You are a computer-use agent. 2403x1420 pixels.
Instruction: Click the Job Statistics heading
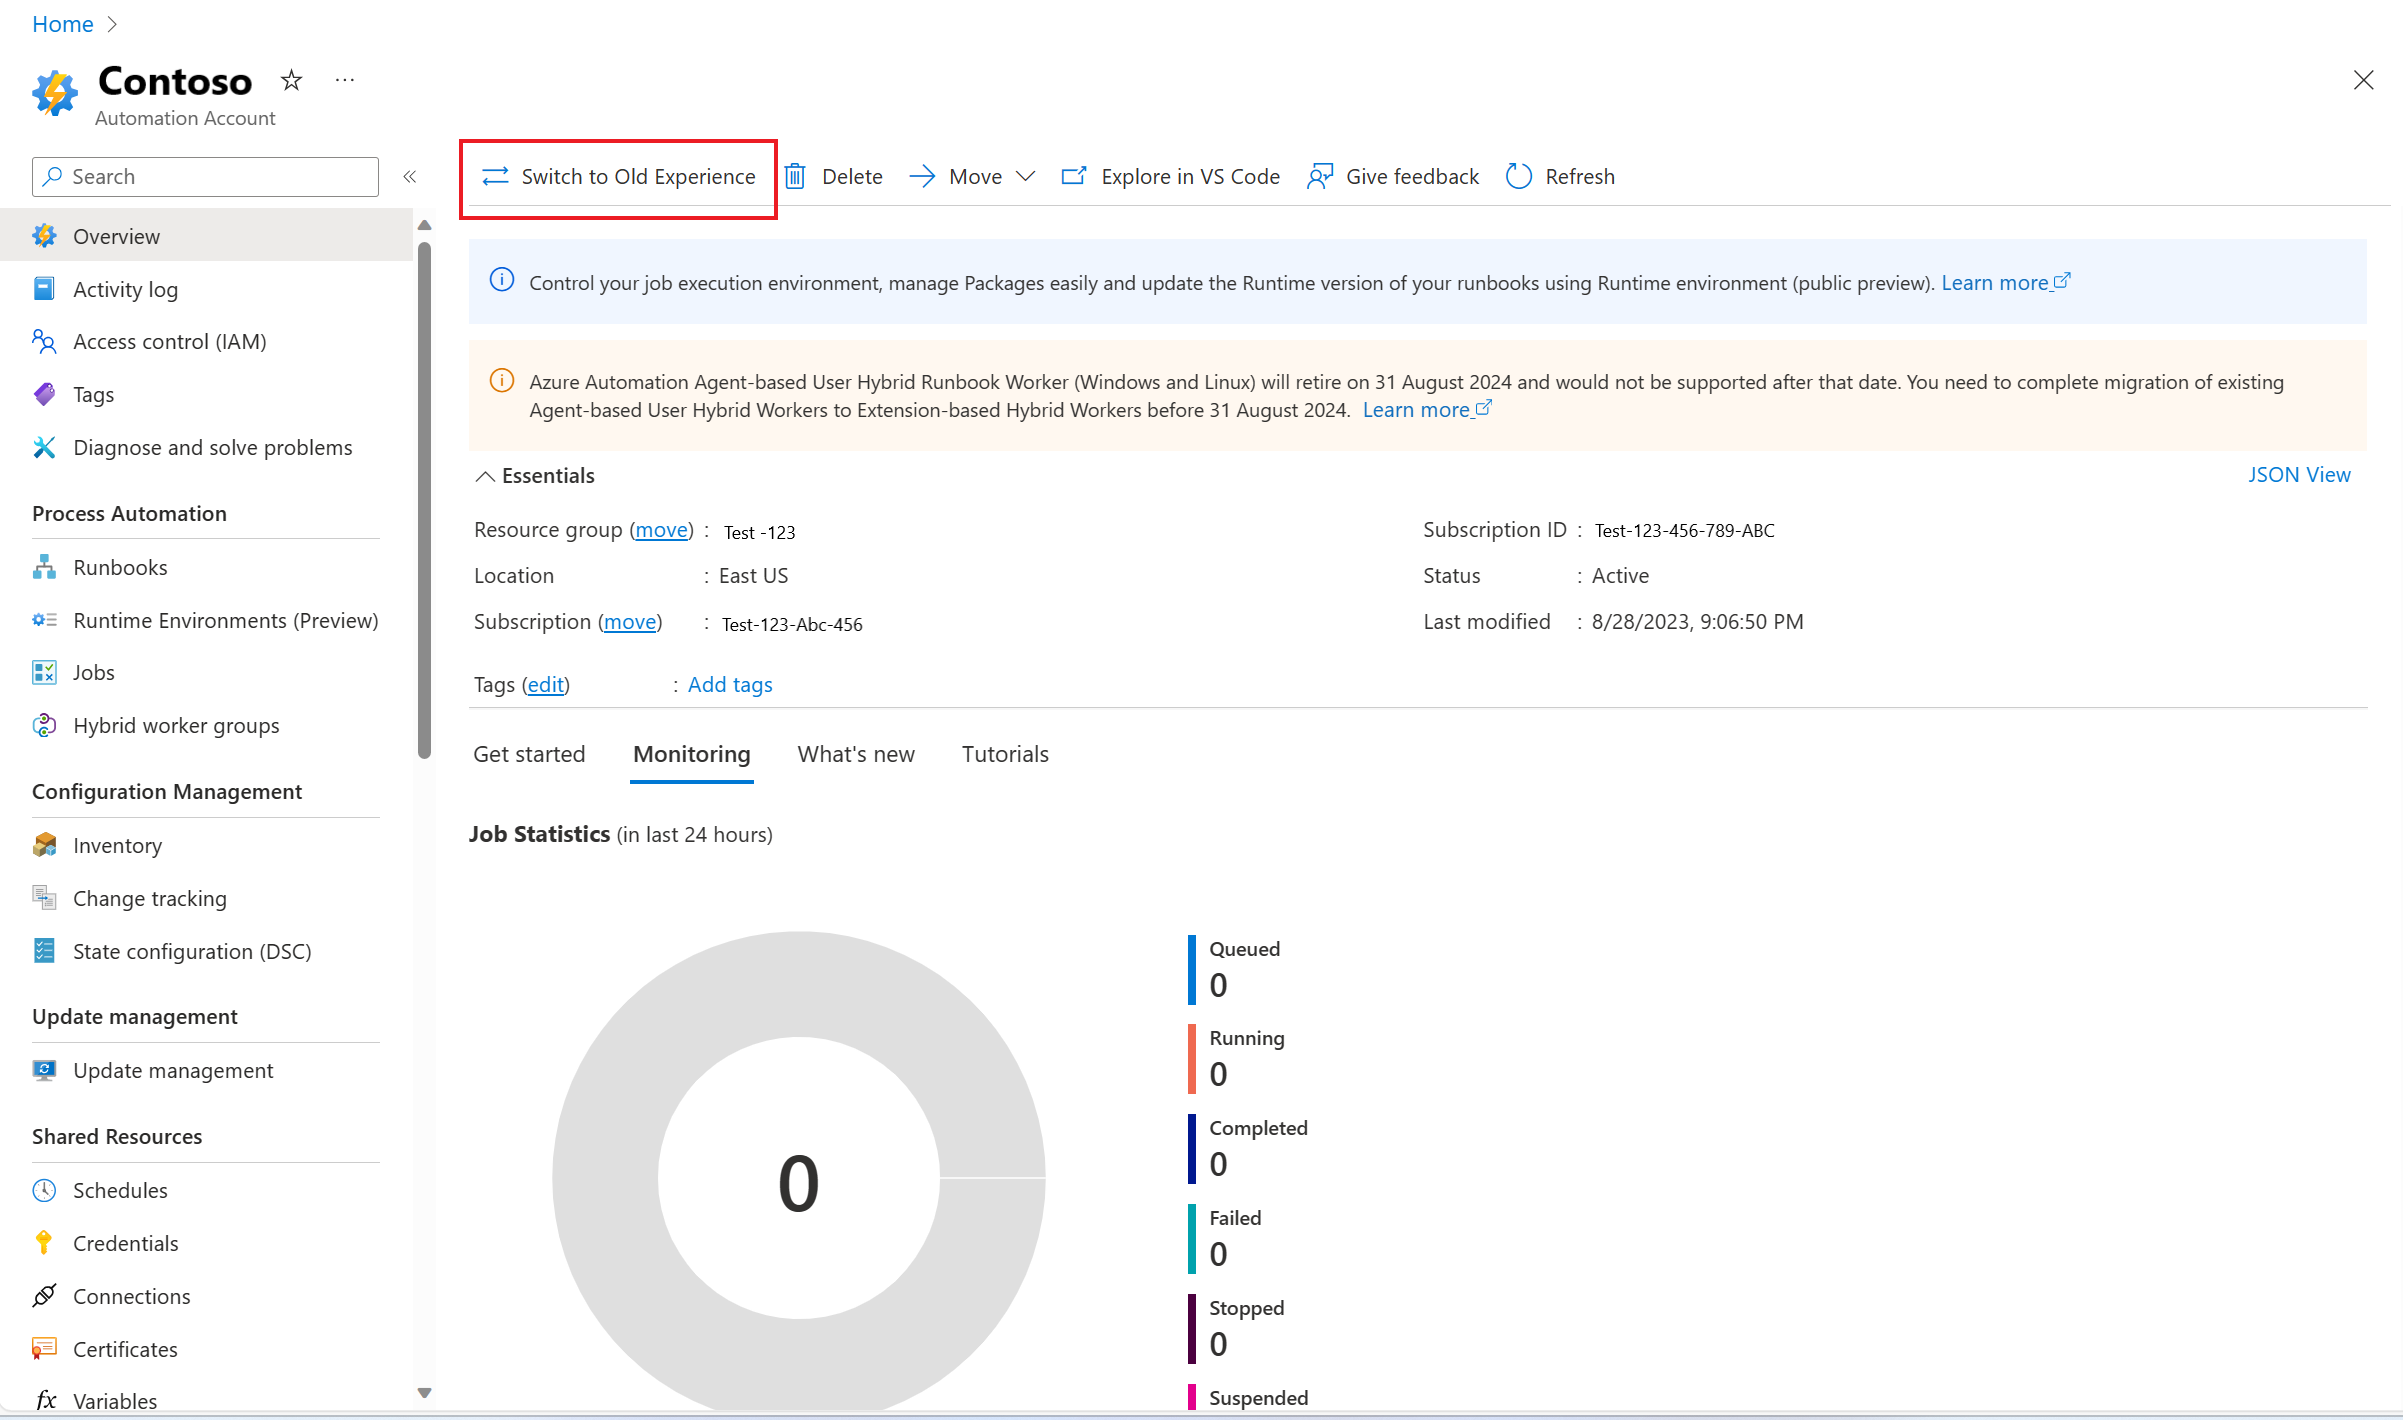[x=539, y=834]
